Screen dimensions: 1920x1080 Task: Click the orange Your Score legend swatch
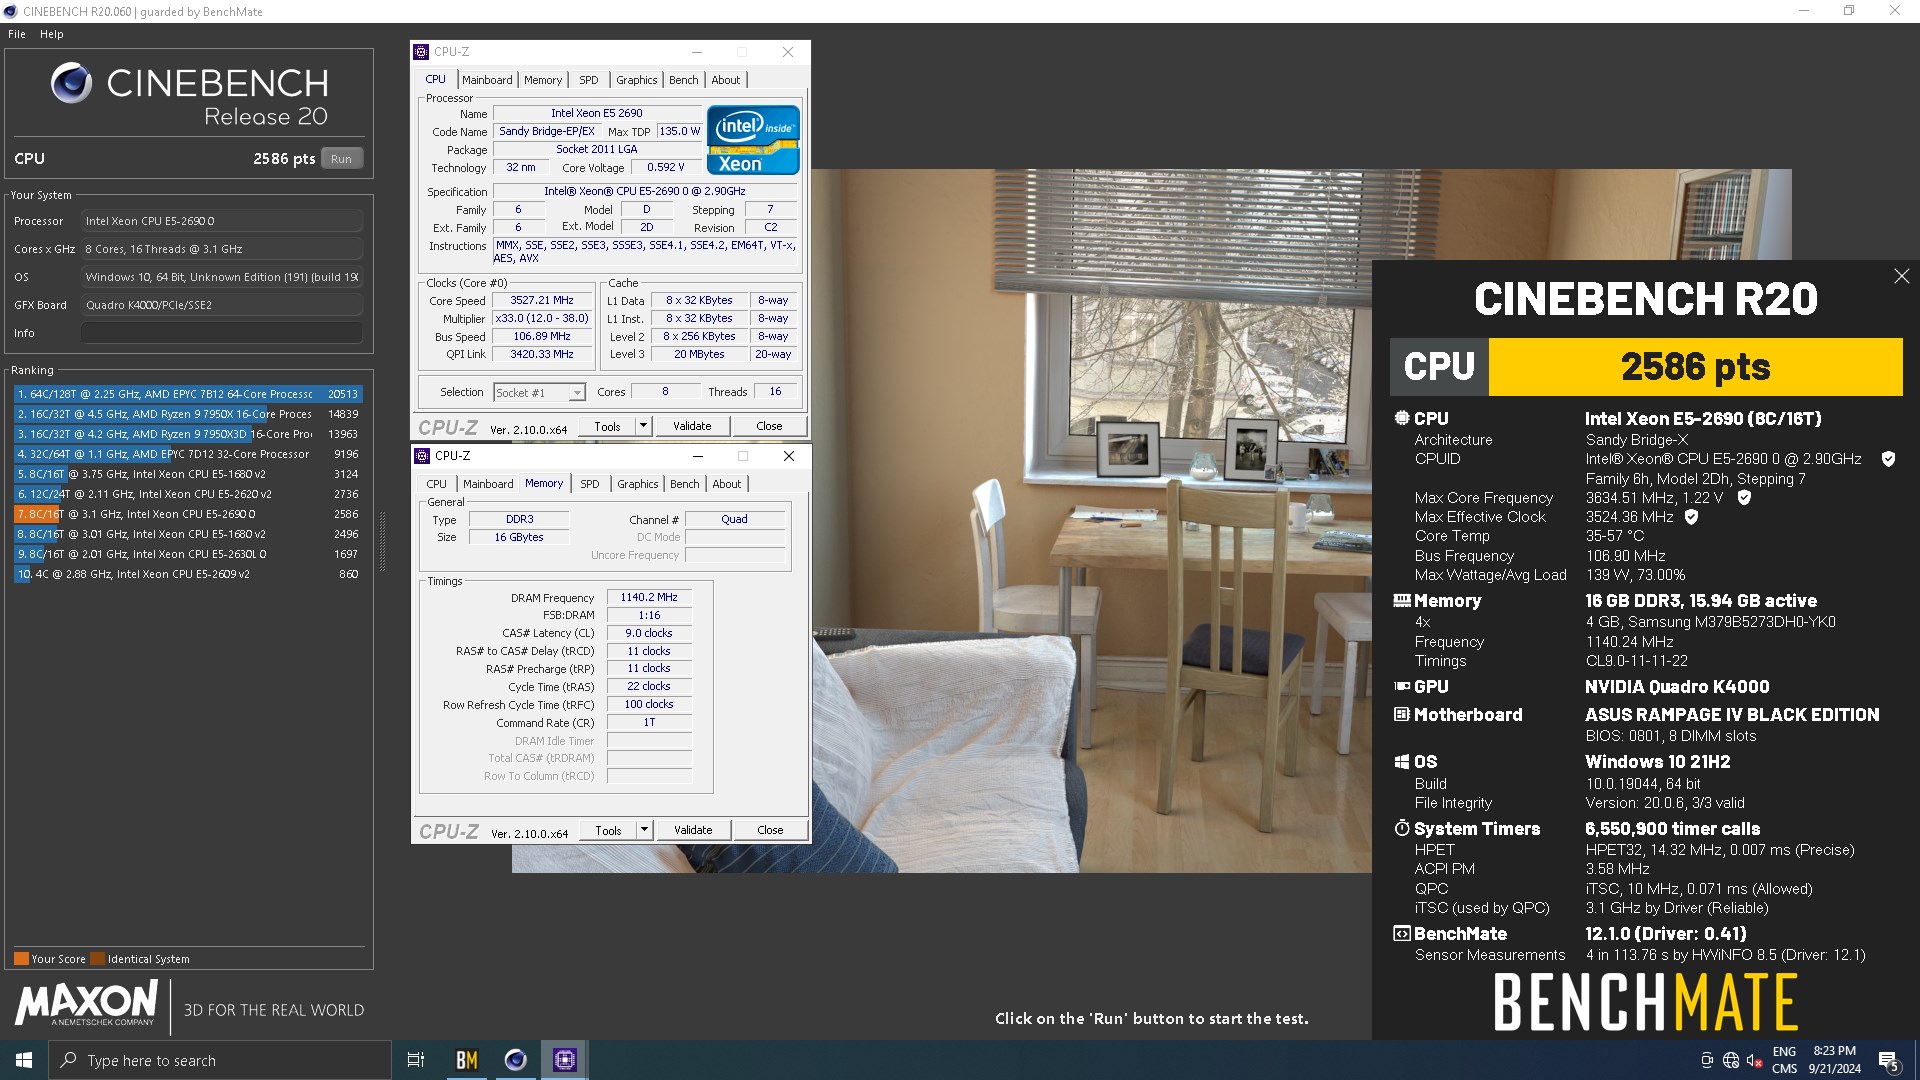click(21, 959)
